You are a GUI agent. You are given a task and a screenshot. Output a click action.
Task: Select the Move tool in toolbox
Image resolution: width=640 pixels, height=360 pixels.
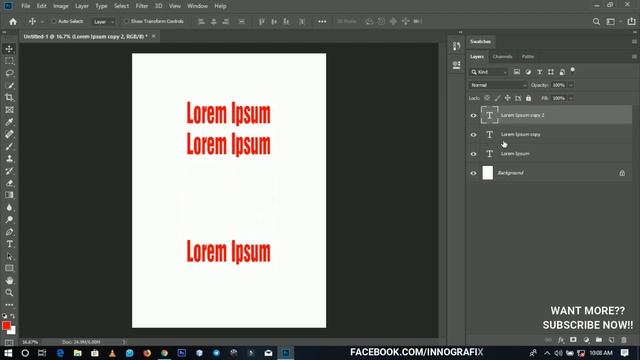click(x=9, y=49)
